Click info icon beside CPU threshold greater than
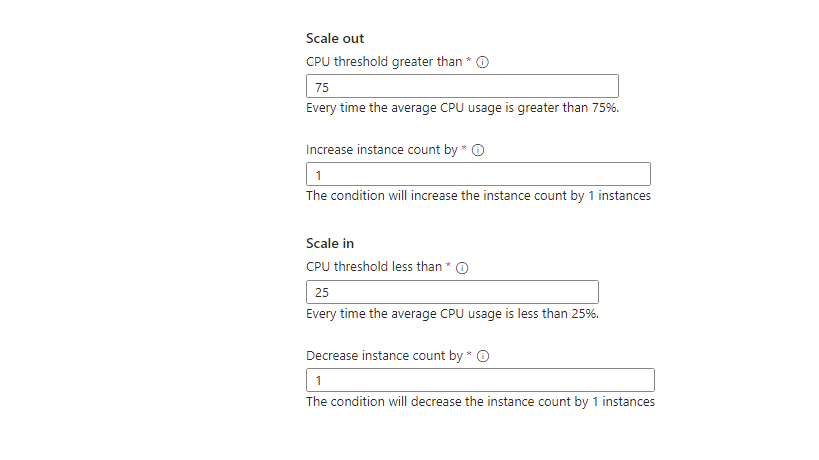This screenshot has height=460, width=819. click(x=482, y=62)
